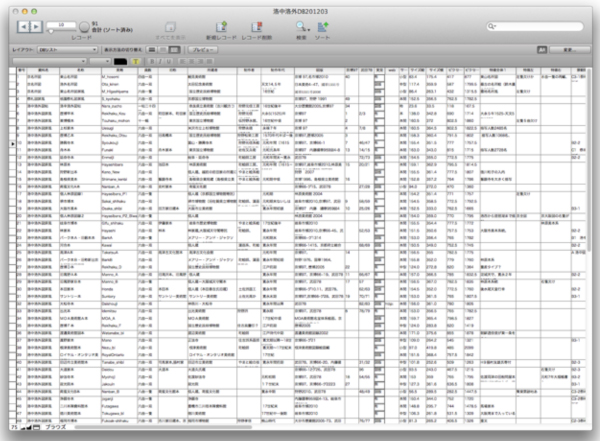This screenshot has height=441, width=600.
Task: Select the M_Higashiyama cell
Action: coord(119,91)
